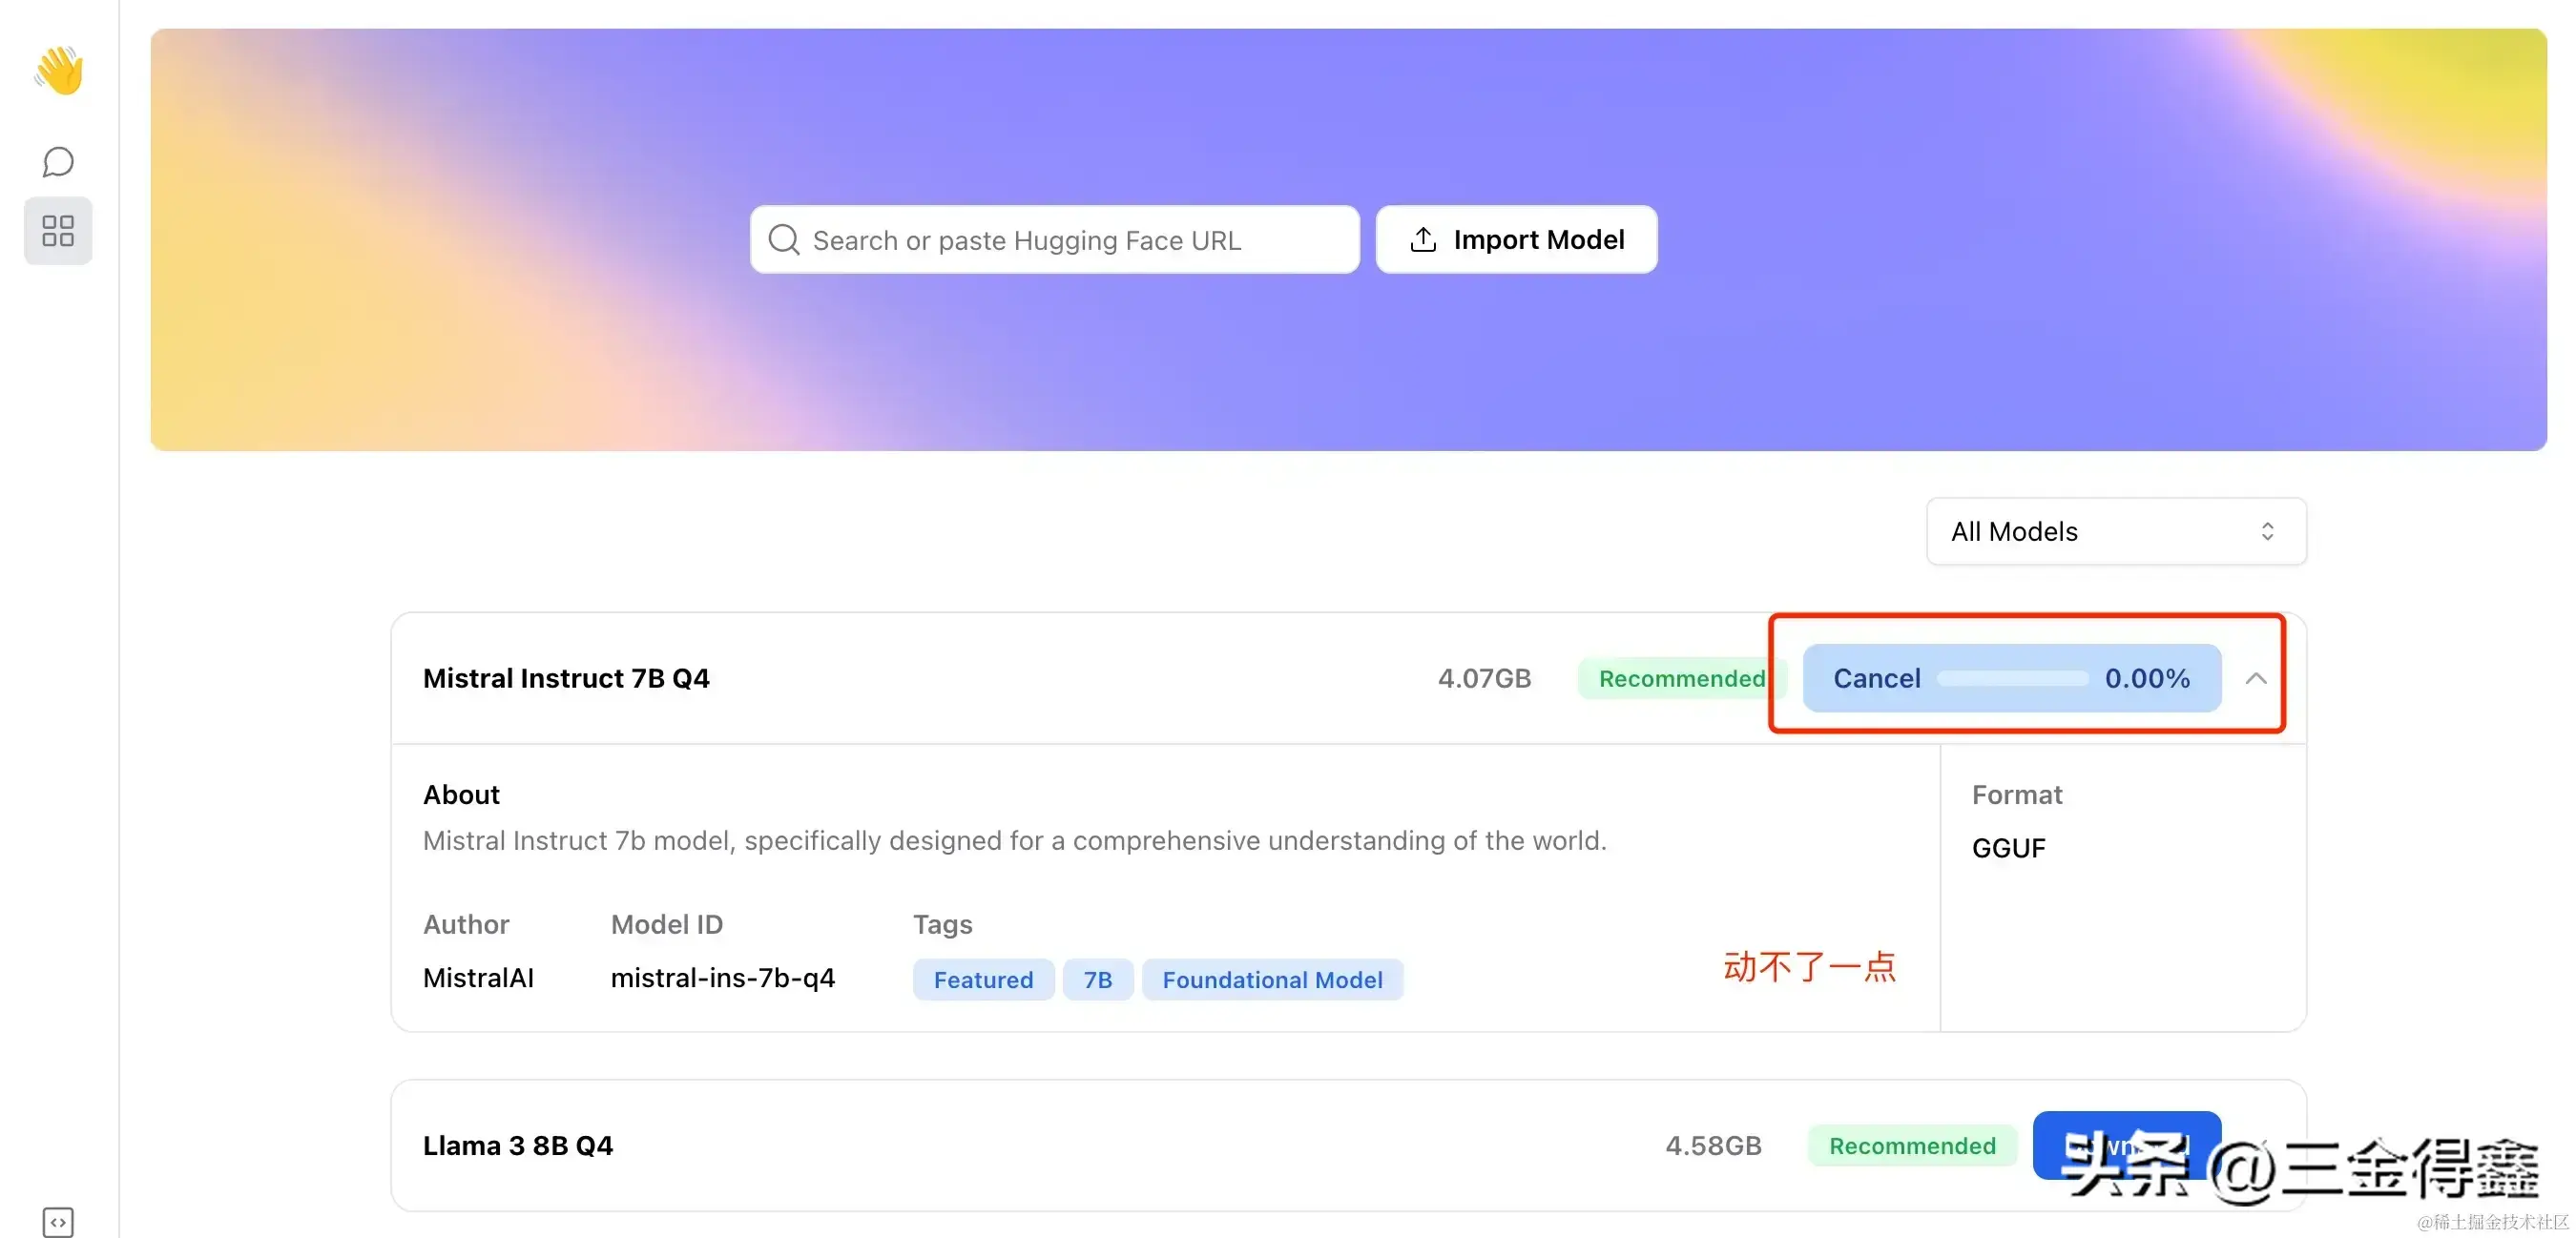
Task: Click the magnifier search icon
Action: (x=784, y=240)
